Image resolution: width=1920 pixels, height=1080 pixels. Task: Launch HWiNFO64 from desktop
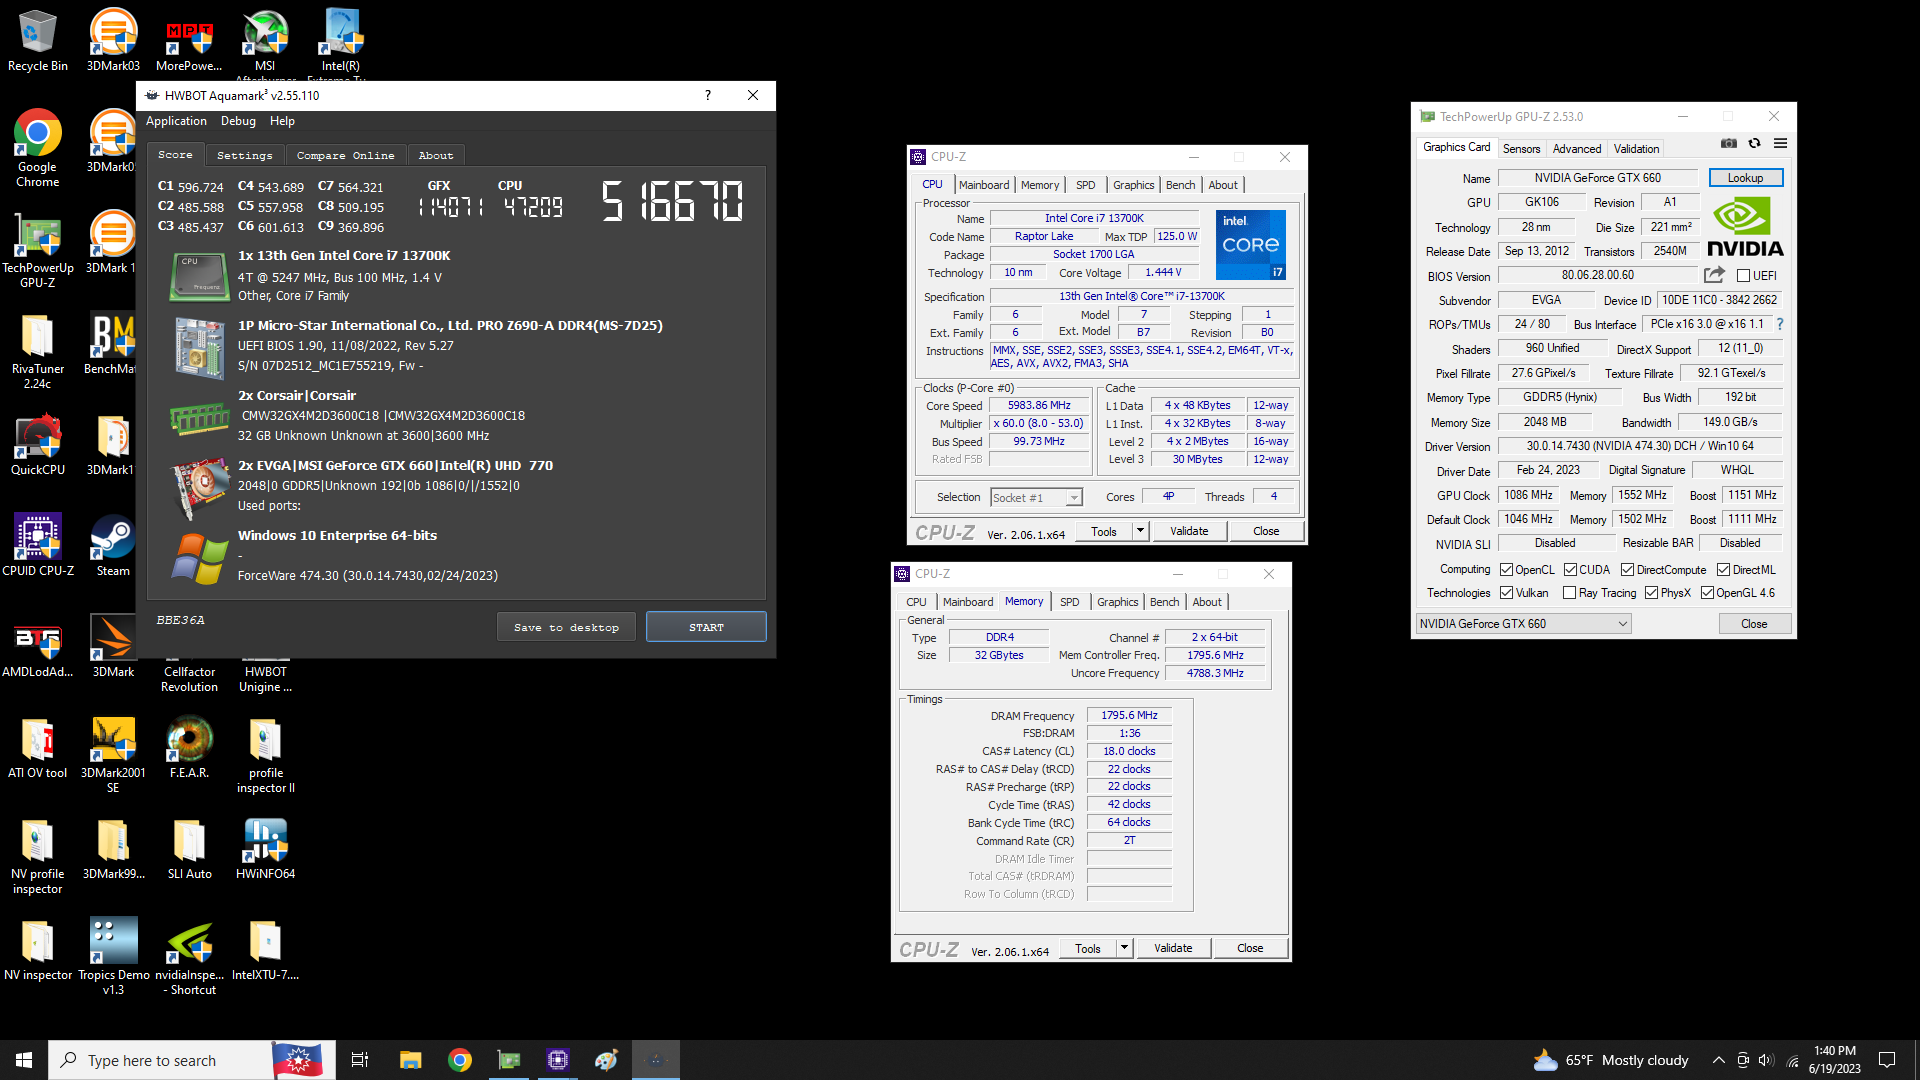265,848
